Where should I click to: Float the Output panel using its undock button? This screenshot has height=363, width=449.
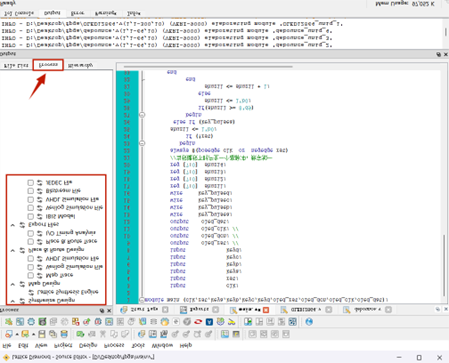click(438, 54)
